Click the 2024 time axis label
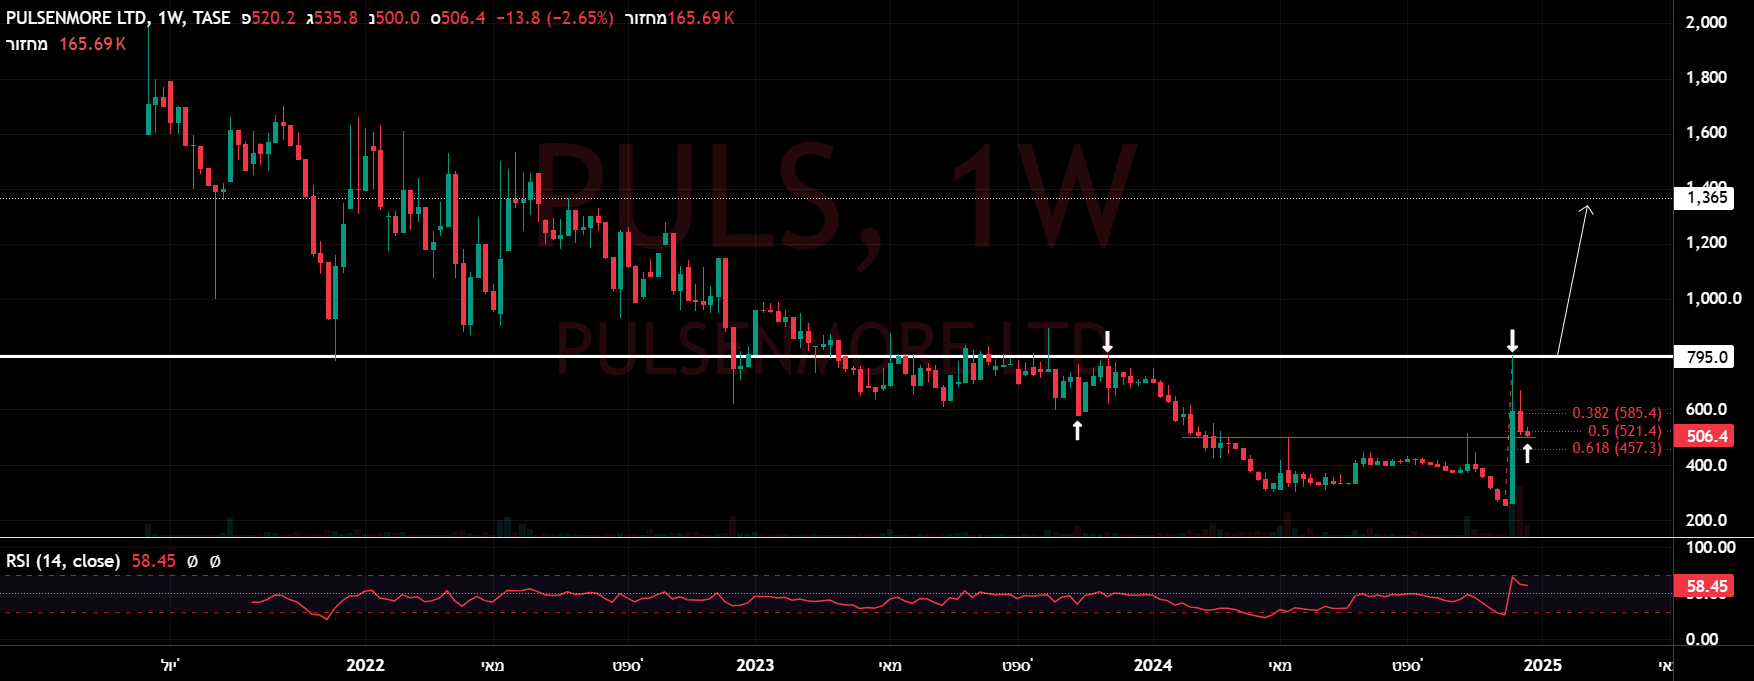The width and height of the screenshot is (1754, 681). coord(1153,665)
